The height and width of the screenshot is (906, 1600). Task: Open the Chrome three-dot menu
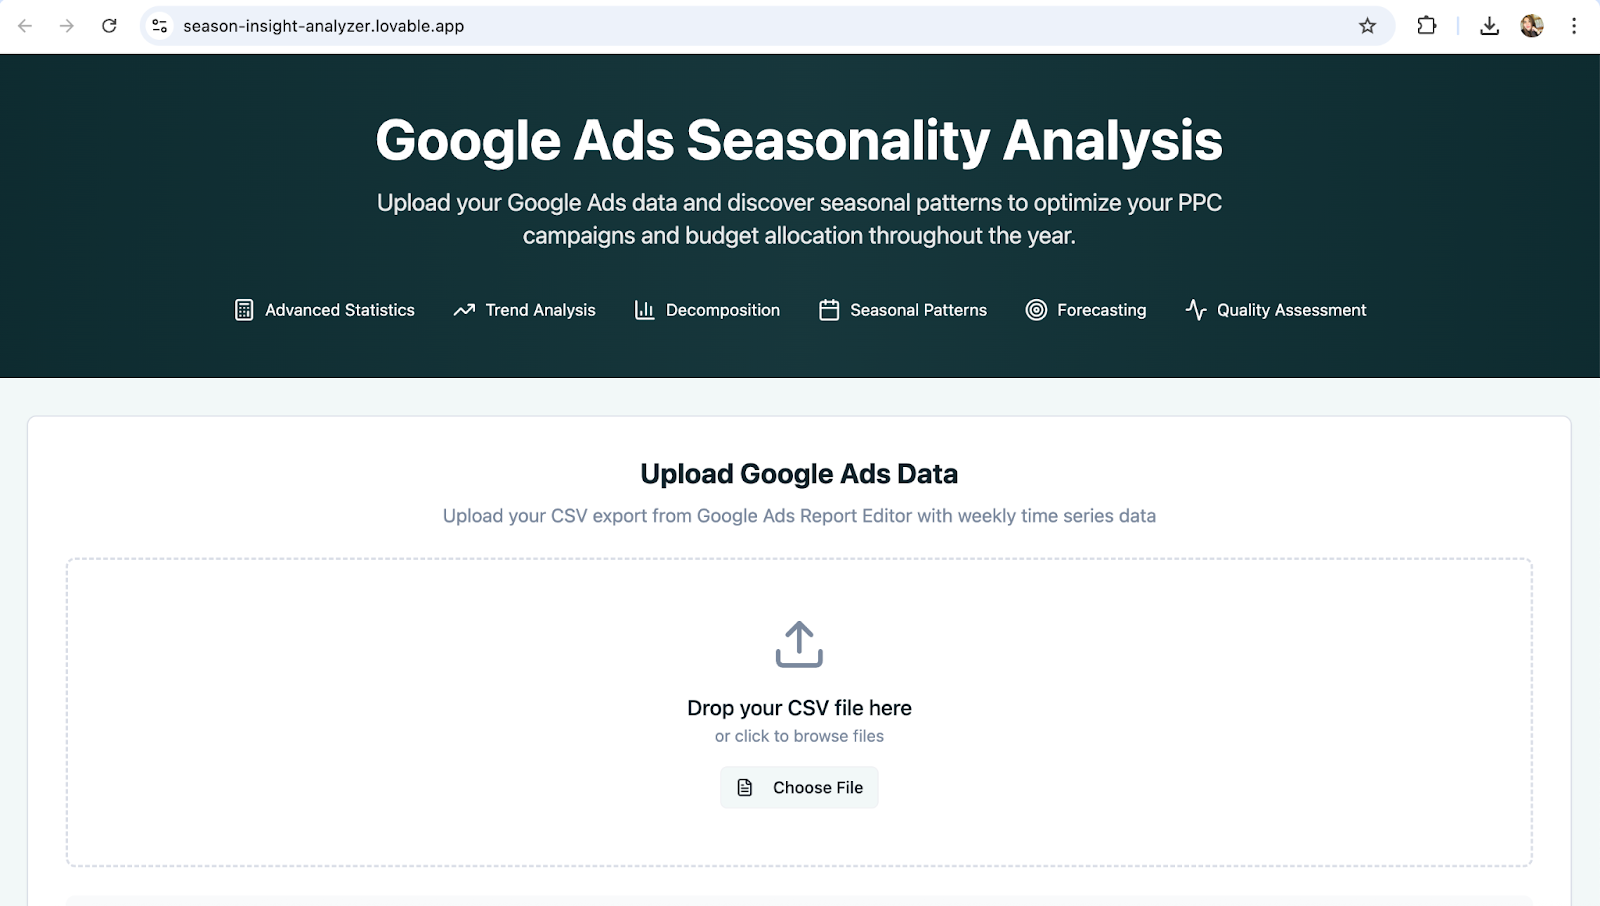tap(1574, 26)
